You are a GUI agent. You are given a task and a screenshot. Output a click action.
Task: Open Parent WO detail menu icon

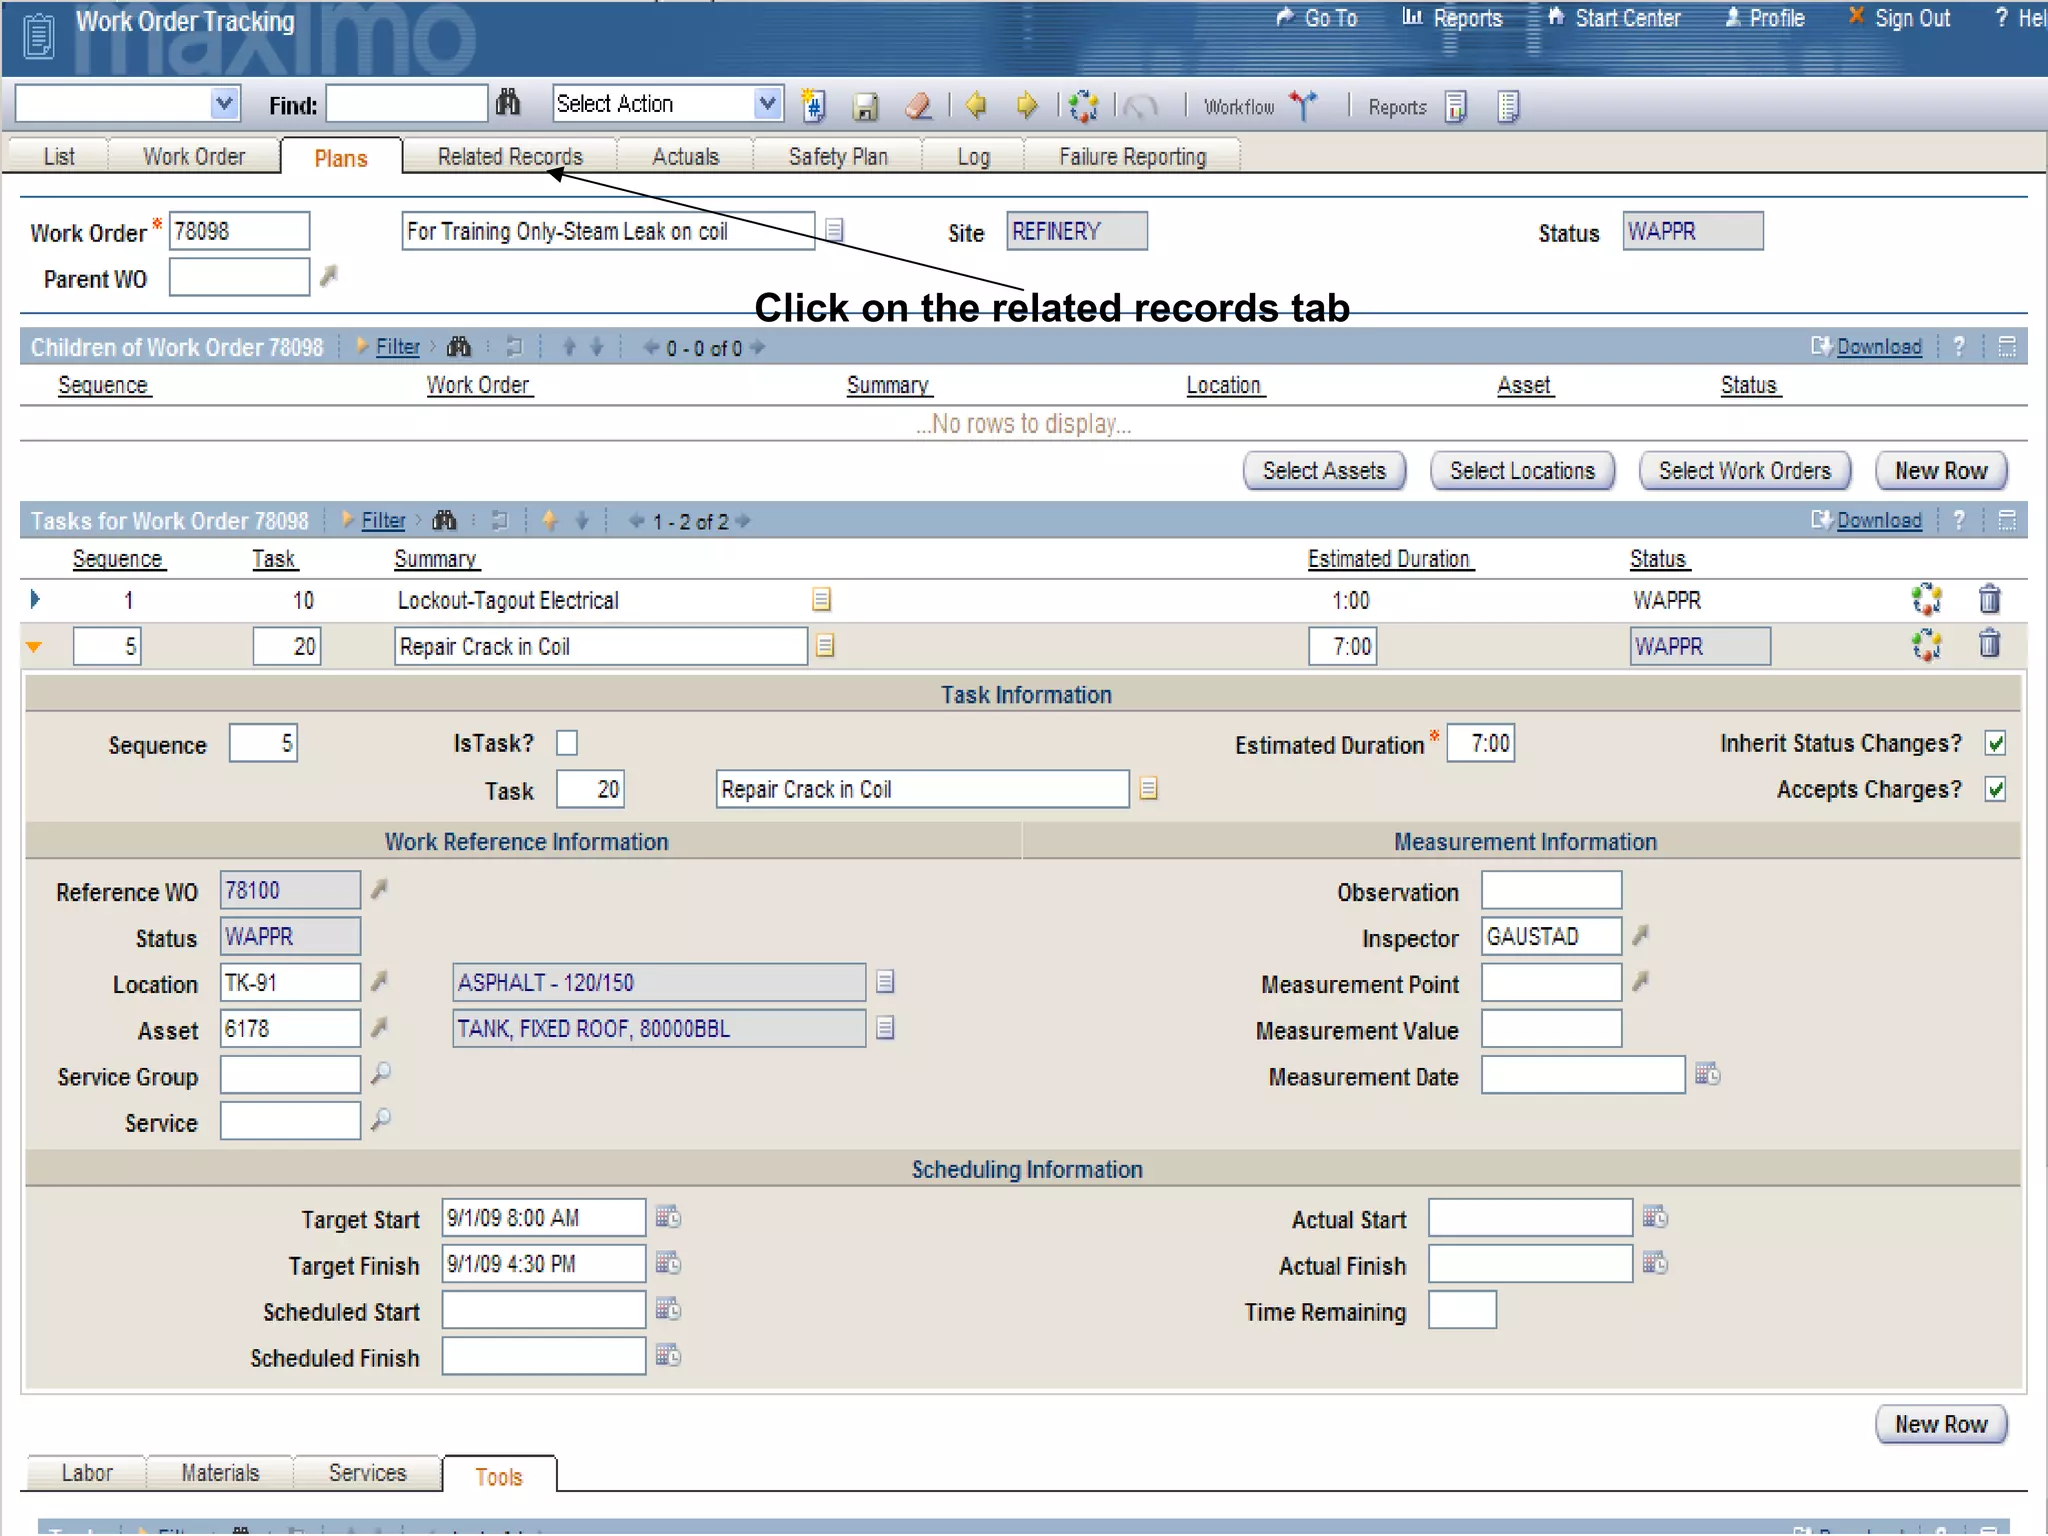pos(329,275)
